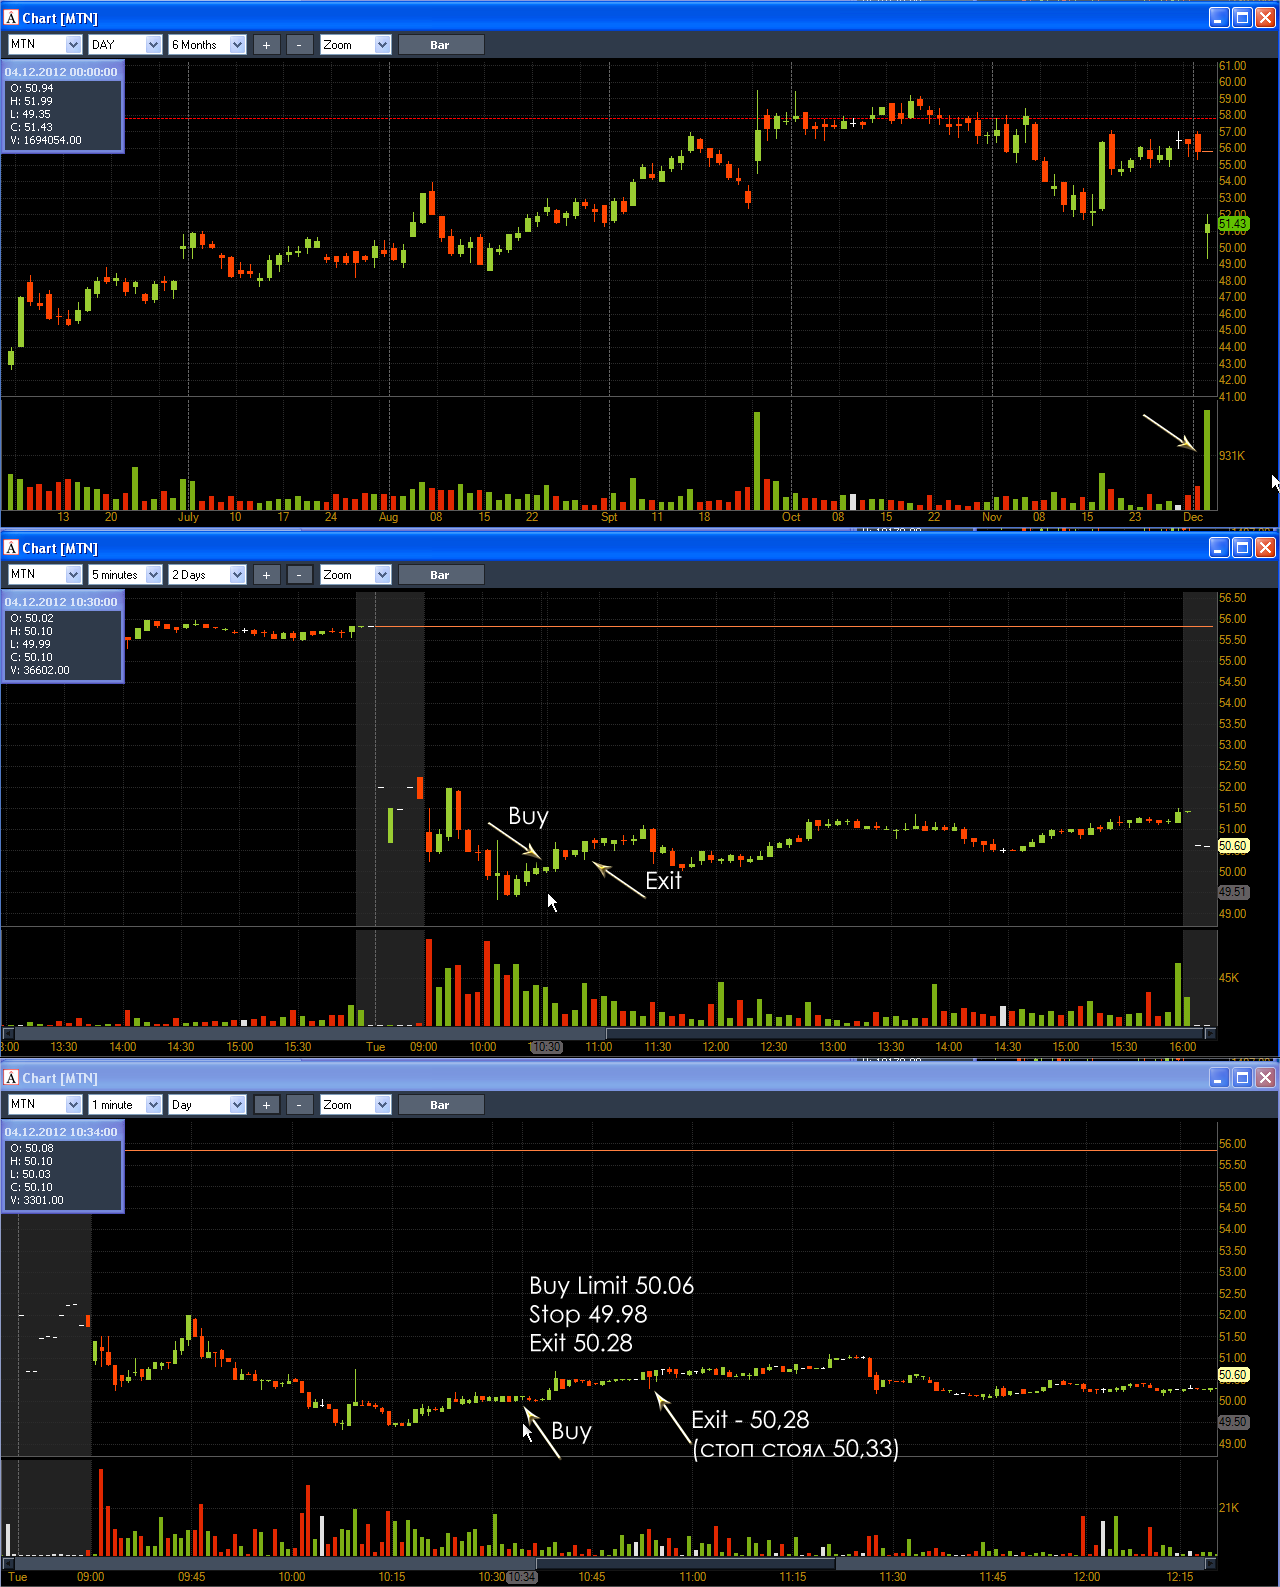This screenshot has width=1280, height=1587.
Task: Click the 45K volume label on the 5-minute chart
Action: [1229, 978]
